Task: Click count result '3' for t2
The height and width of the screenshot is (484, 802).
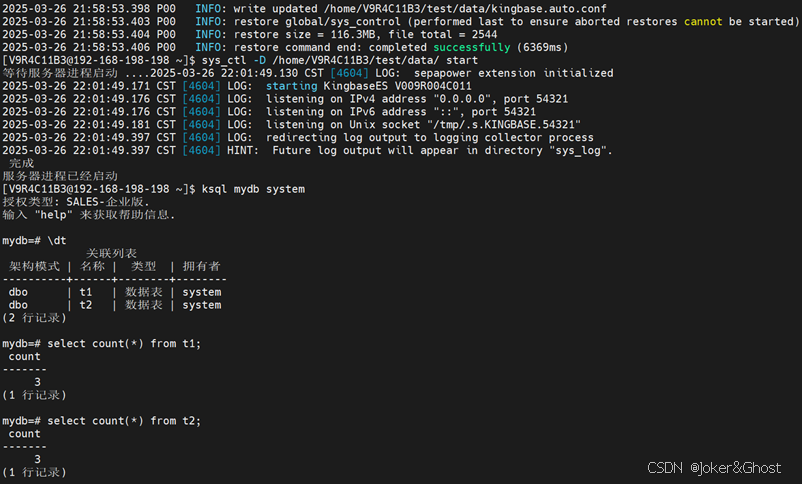Action: (x=37, y=459)
